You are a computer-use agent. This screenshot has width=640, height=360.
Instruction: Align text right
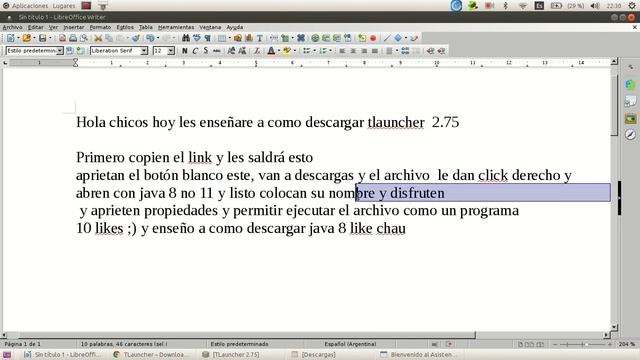364,51
